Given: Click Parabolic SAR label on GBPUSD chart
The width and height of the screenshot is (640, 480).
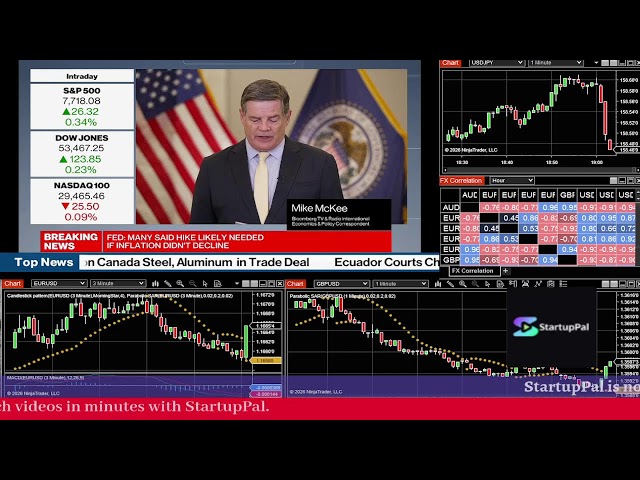Looking at the screenshot, I should [x=342, y=296].
